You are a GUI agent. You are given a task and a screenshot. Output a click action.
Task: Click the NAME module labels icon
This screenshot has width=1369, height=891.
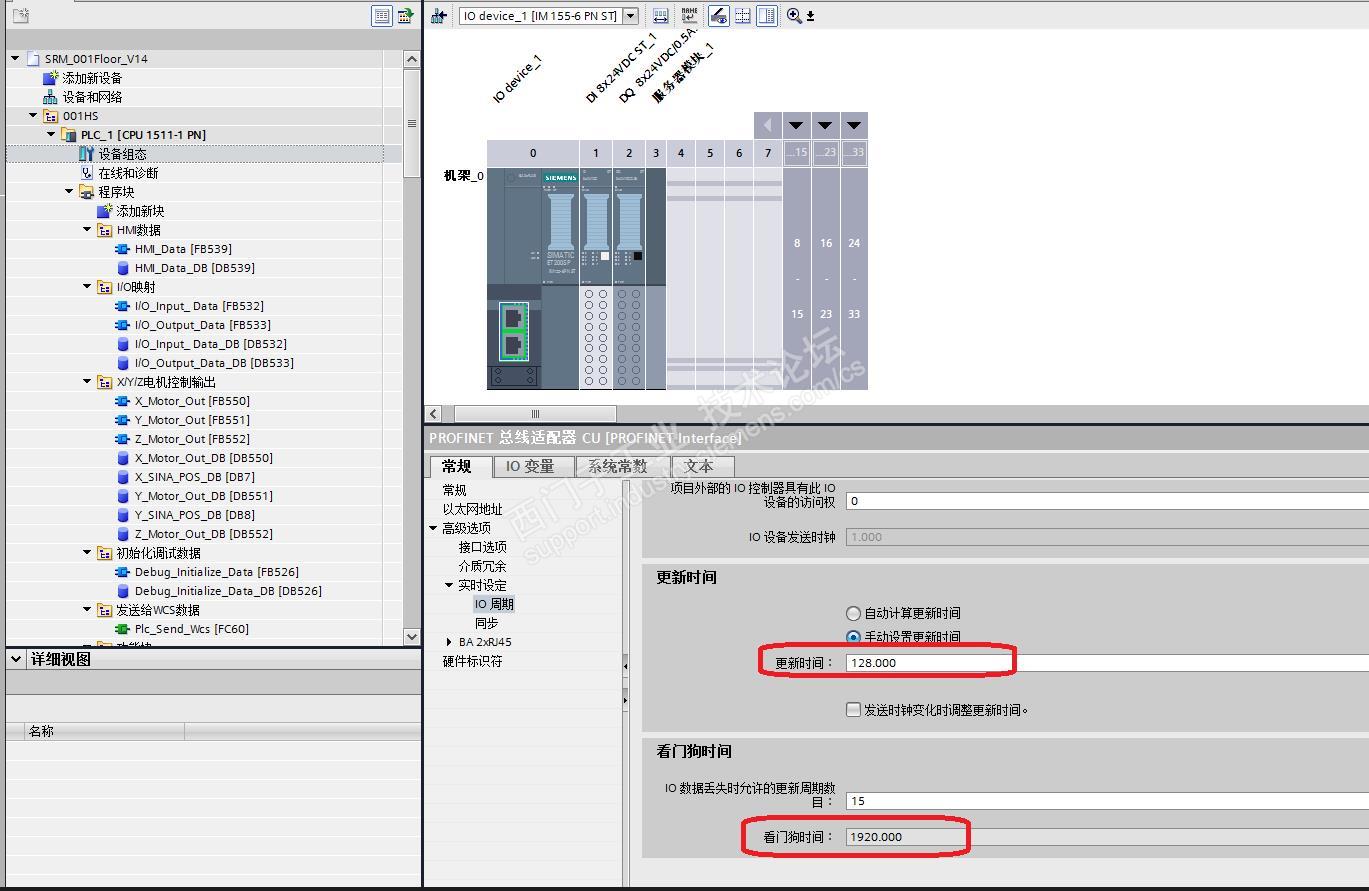[x=689, y=16]
